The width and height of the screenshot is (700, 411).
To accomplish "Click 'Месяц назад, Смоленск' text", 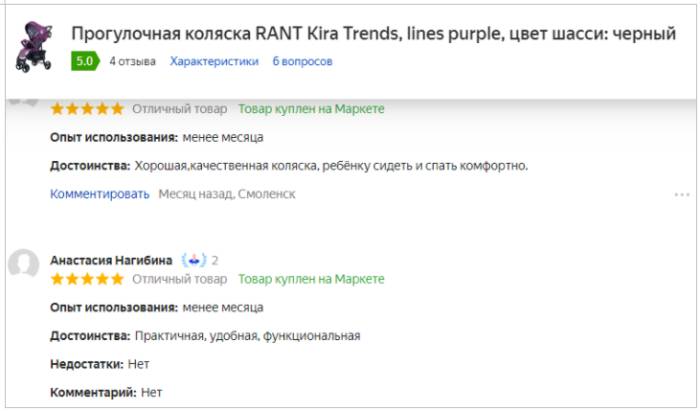I will (227, 194).
